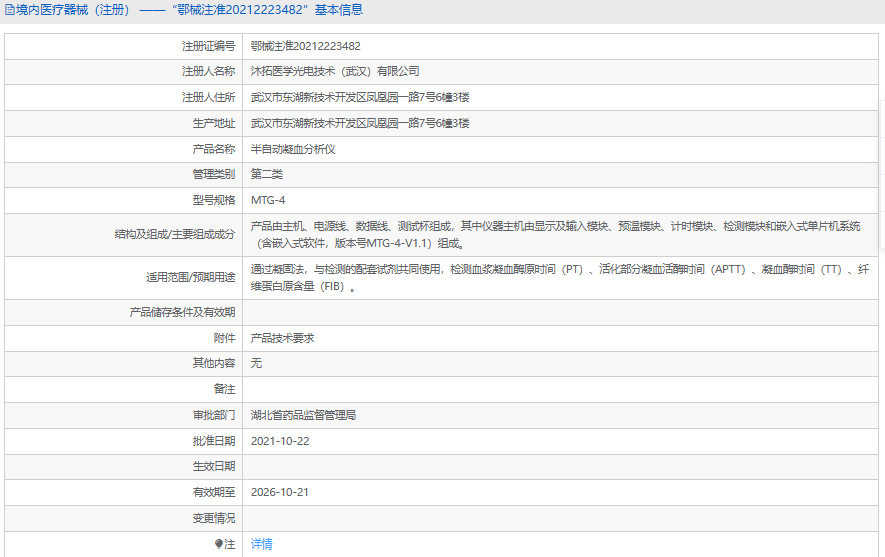Image resolution: width=885 pixels, height=557 pixels.
Task: Click the empty 备注 remarks cell
Action: coord(560,389)
